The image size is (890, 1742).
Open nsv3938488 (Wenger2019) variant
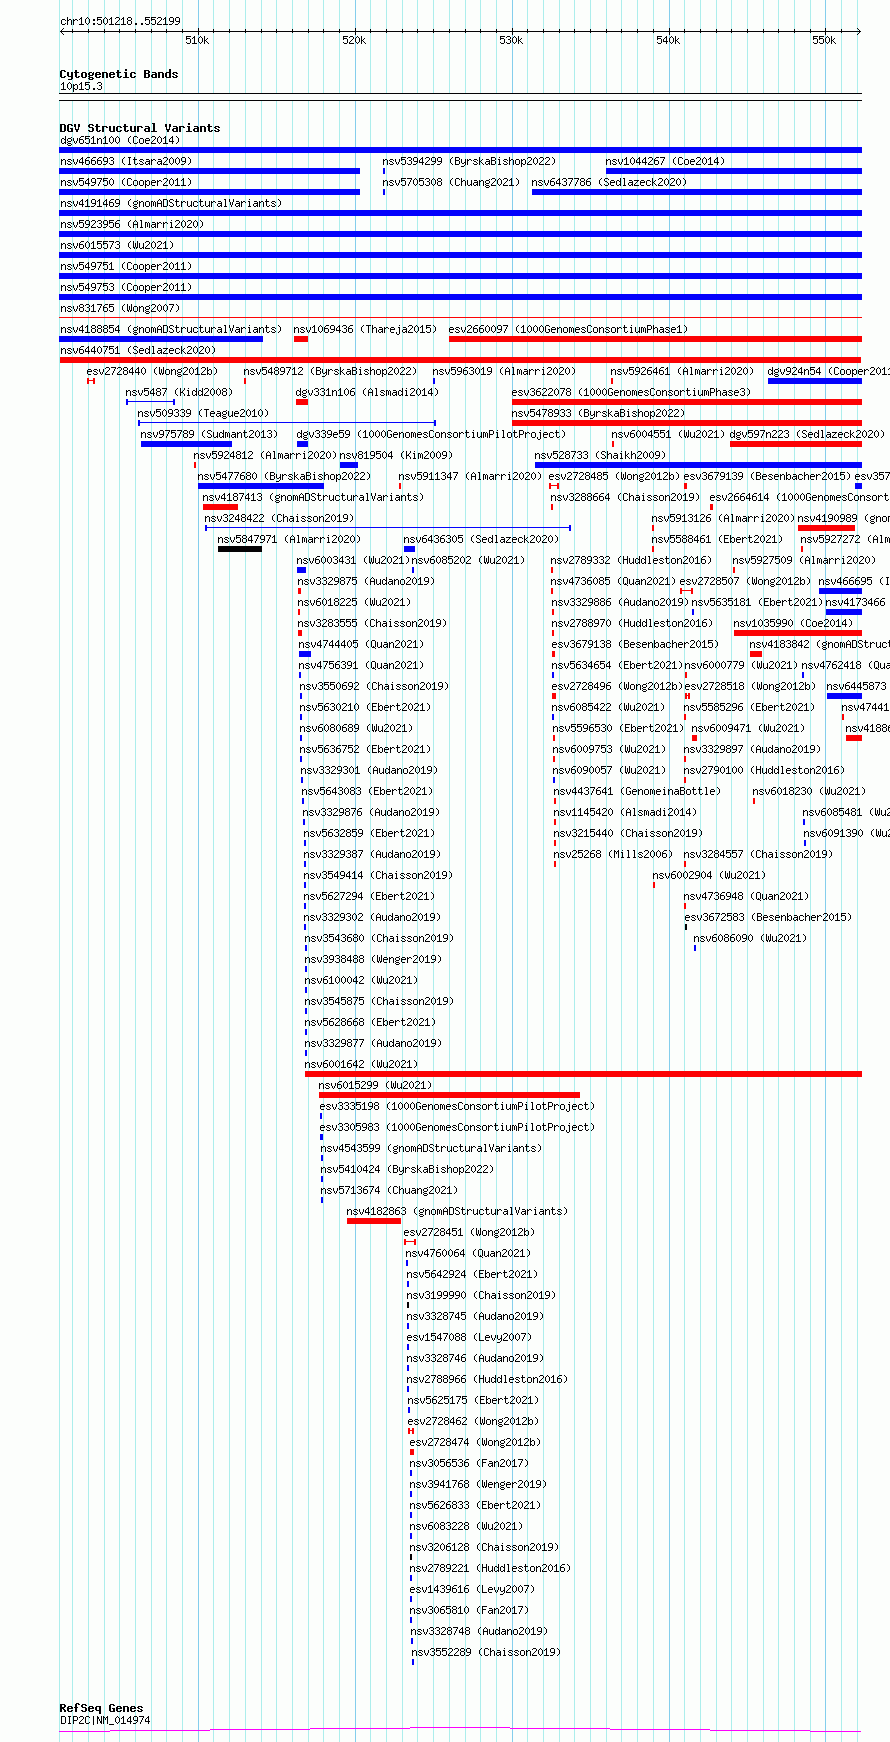[372, 959]
